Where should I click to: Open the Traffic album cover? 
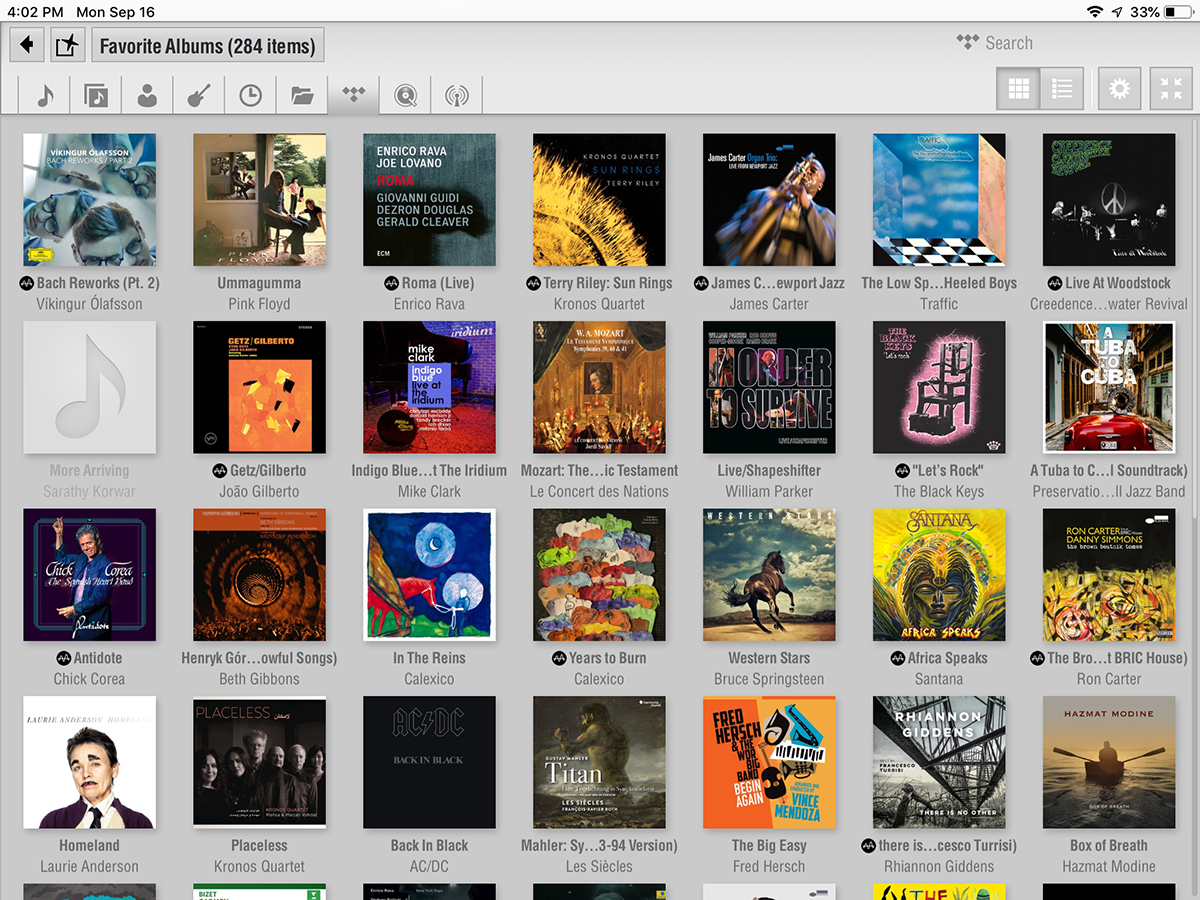pos(939,200)
